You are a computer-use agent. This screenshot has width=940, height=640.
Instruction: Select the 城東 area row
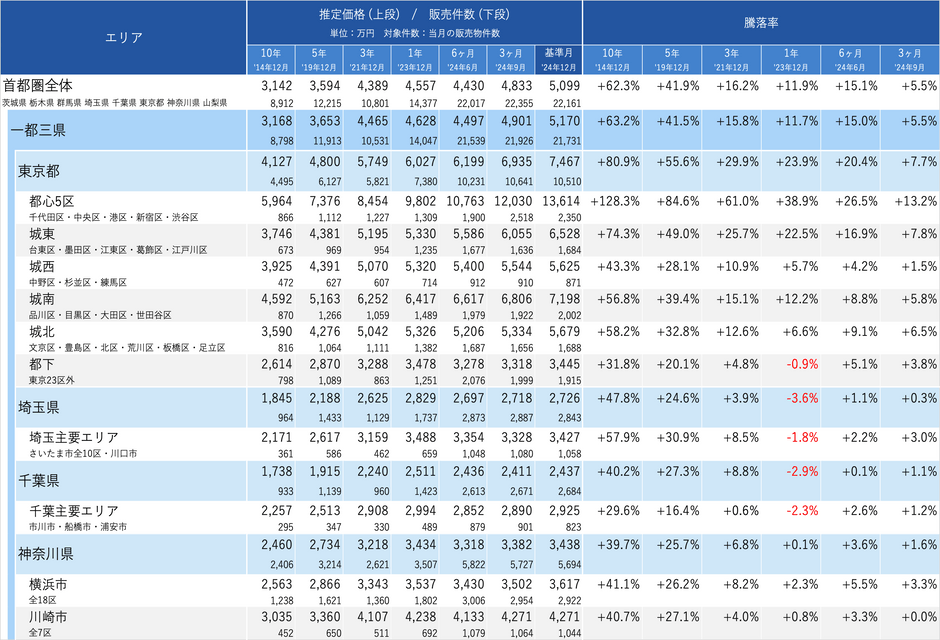click(x=477, y=240)
